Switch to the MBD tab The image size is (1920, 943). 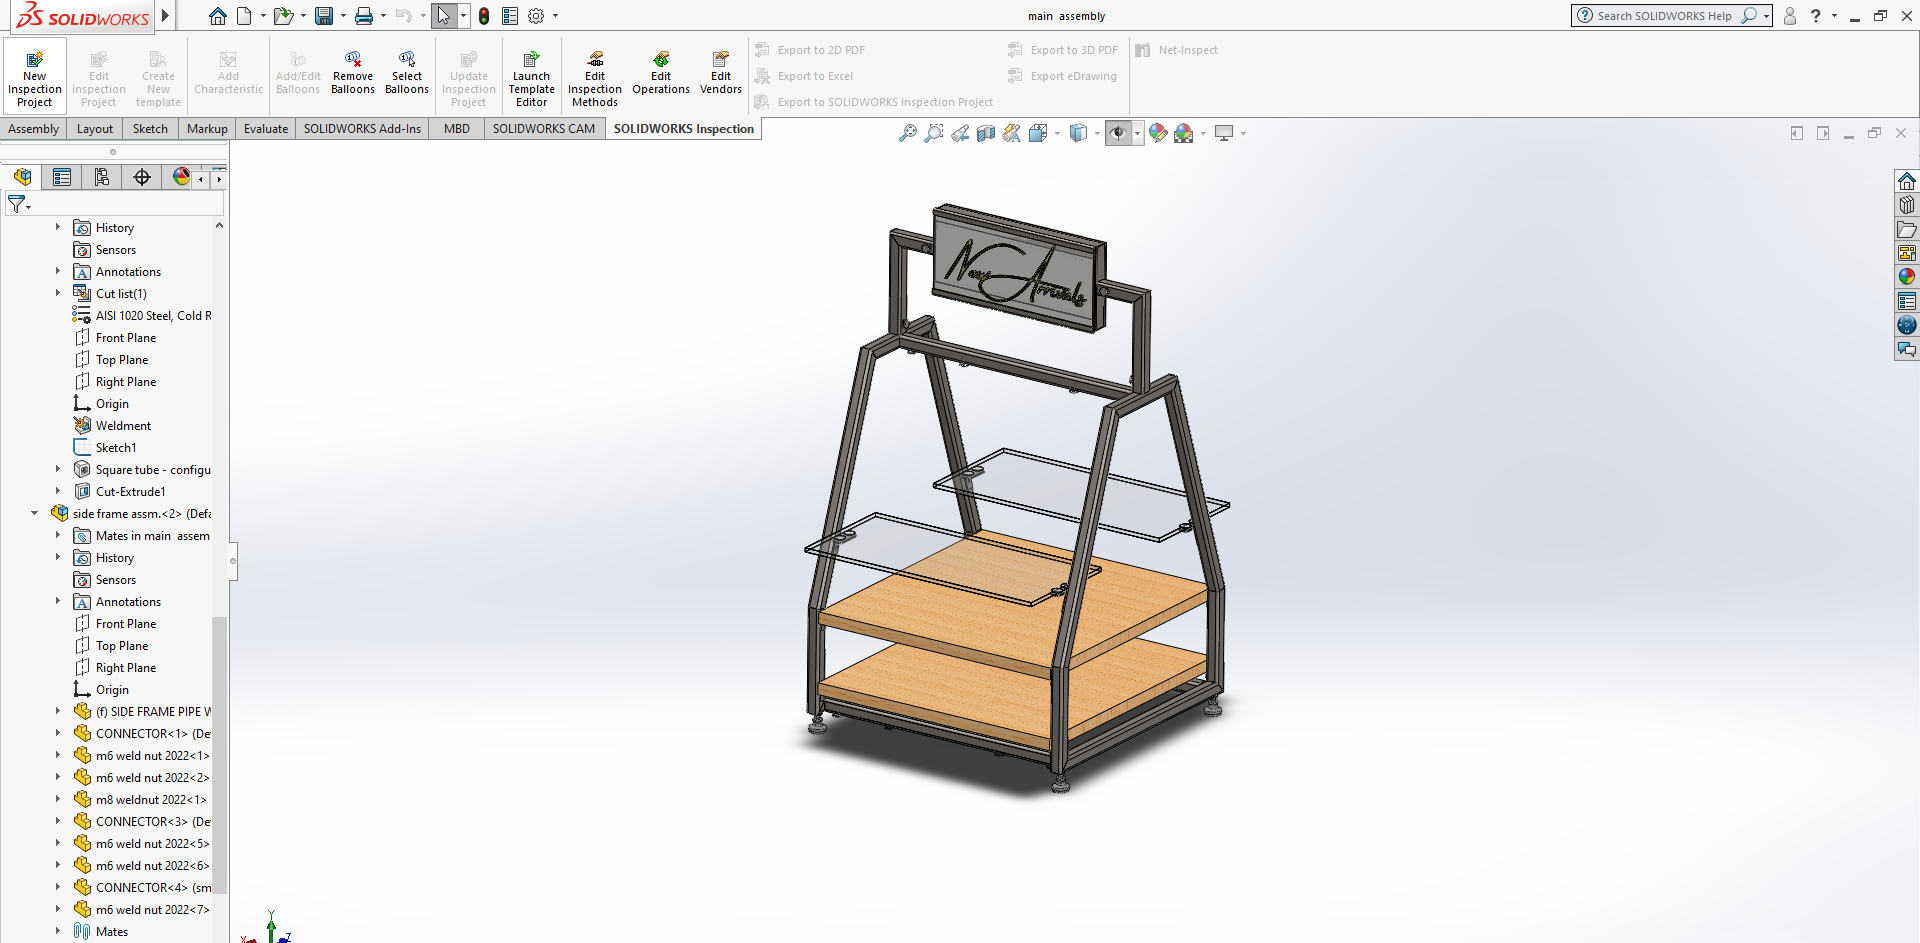pyautogui.click(x=457, y=129)
